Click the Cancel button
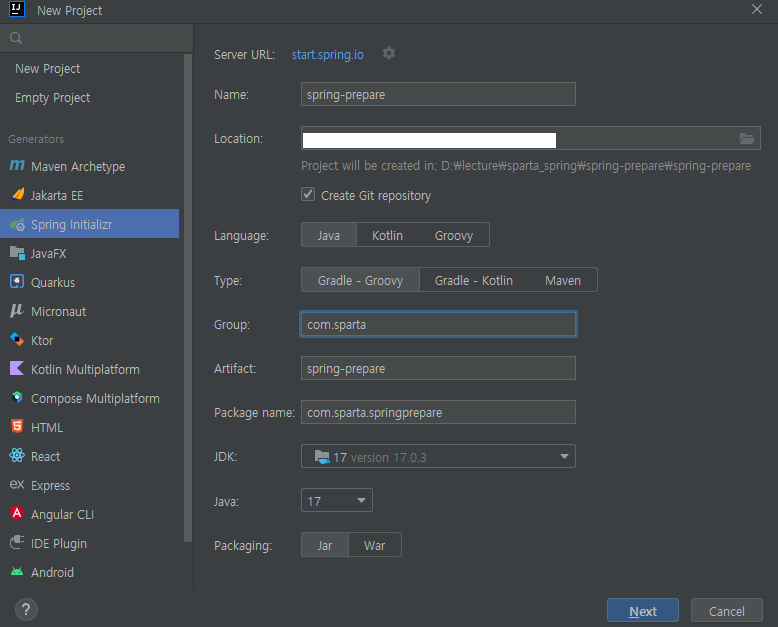This screenshot has width=778, height=627. pos(726,611)
